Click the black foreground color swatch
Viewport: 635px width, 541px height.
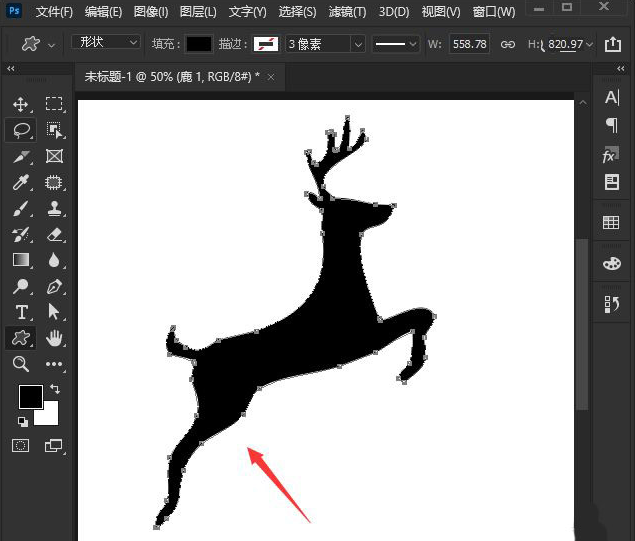(31, 396)
